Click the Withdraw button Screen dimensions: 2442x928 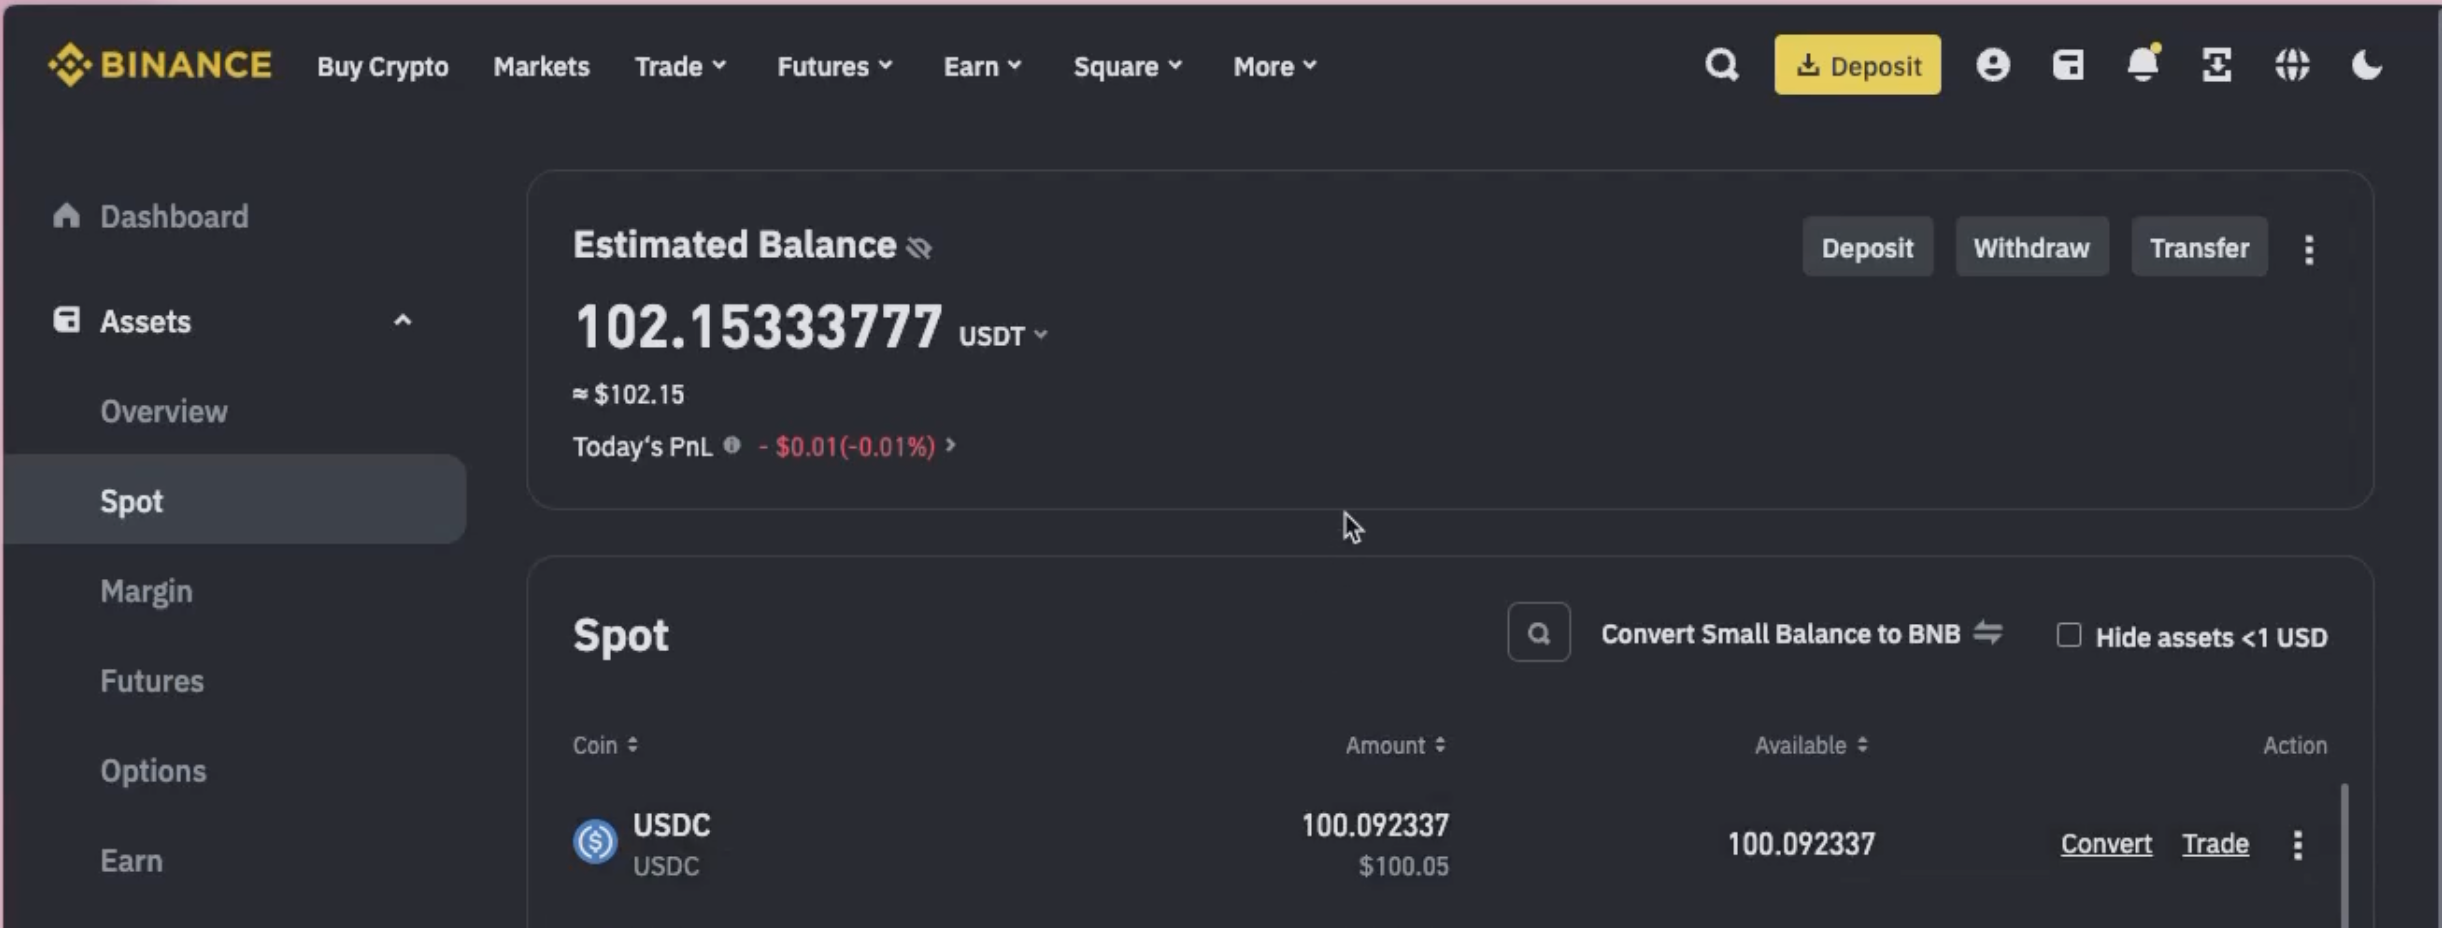tap(2031, 247)
